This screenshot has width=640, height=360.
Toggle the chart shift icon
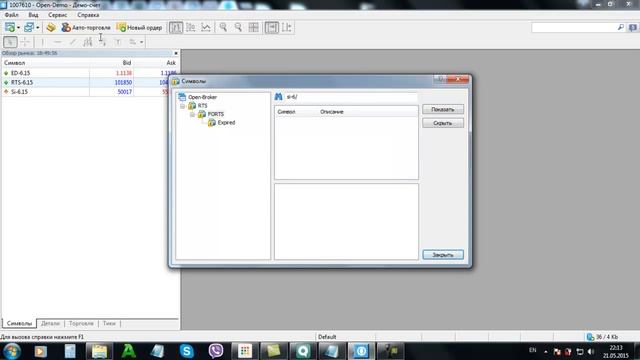click(x=287, y=27)
